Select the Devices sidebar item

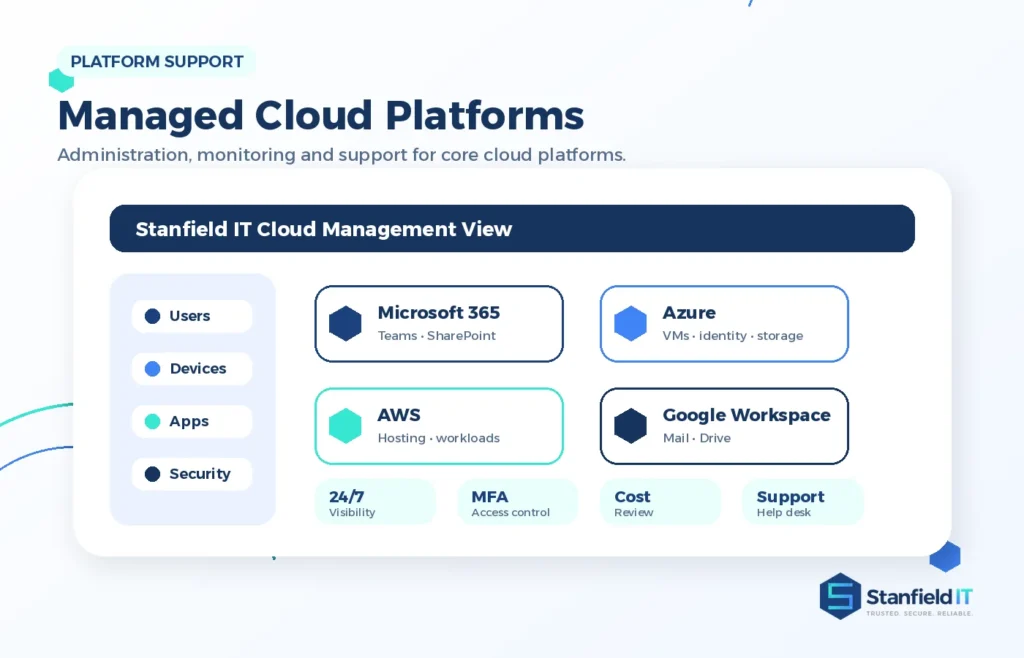click(192, 369)
